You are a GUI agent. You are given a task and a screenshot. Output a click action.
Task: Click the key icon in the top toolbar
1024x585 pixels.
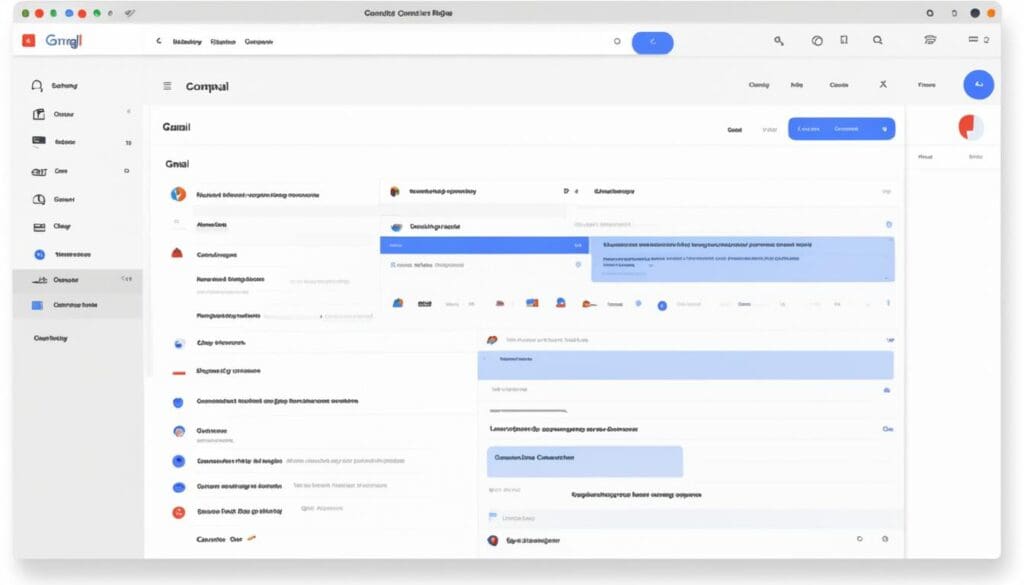pyautogui.click(x=779, y=41)
